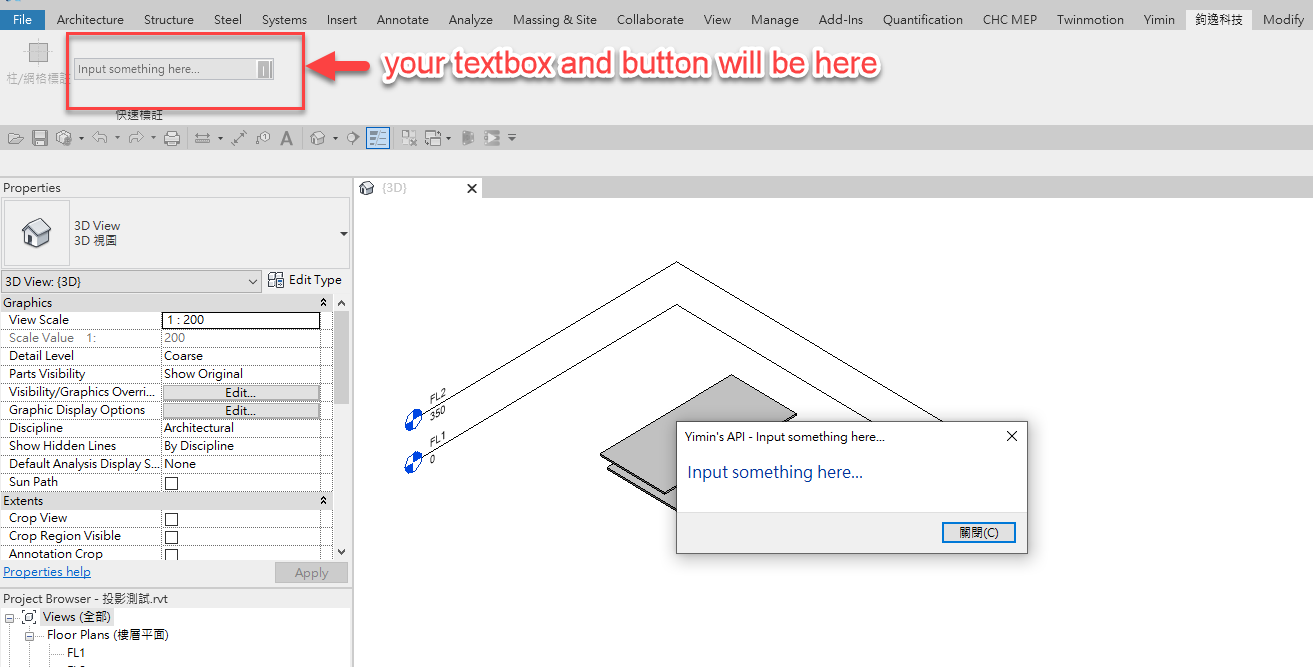Click the Print icon
Image resolution: width=1313 pixels, height=667 pixels.
[x=172, y=138]
